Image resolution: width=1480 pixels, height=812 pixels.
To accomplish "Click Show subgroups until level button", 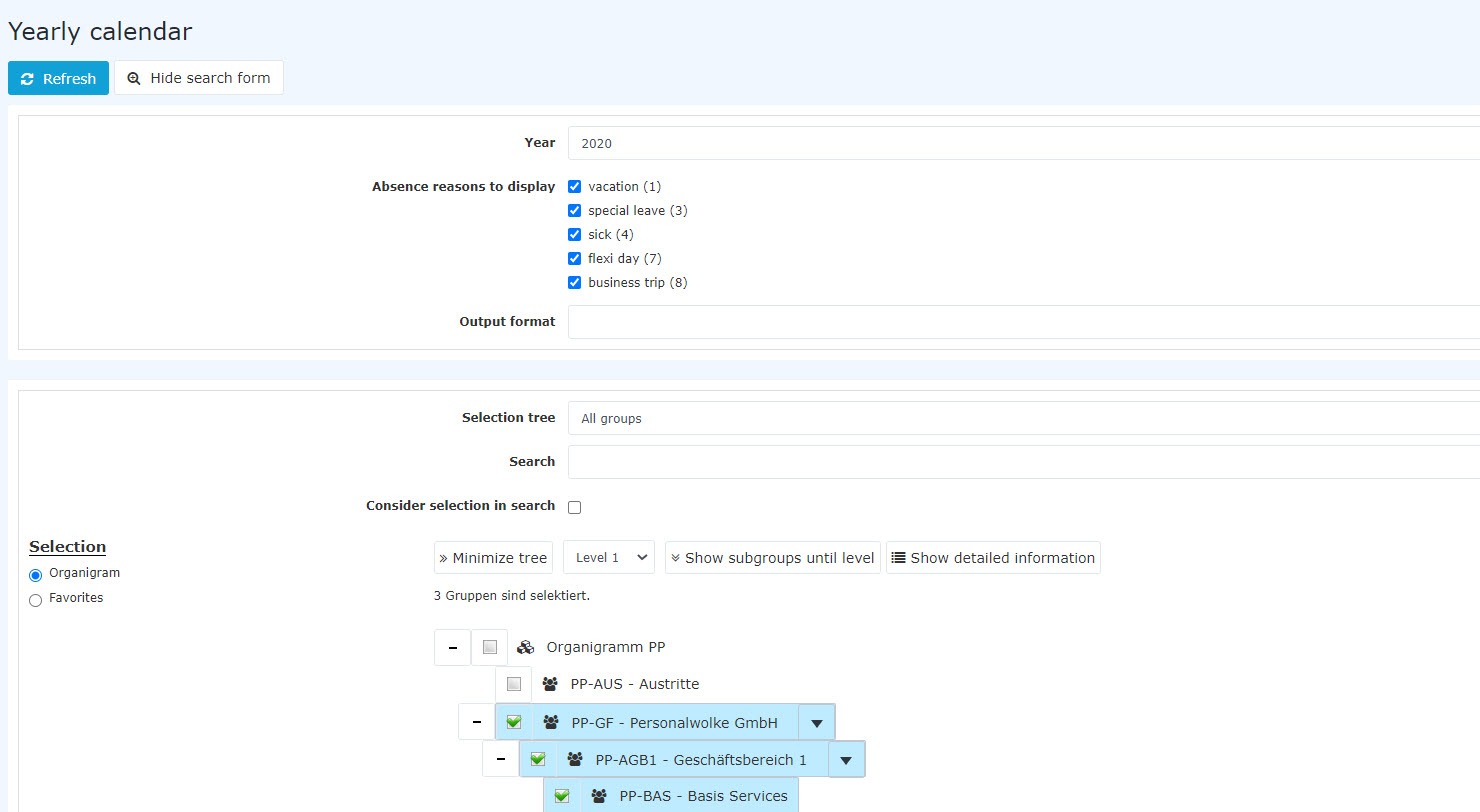I will click(773, 558).
